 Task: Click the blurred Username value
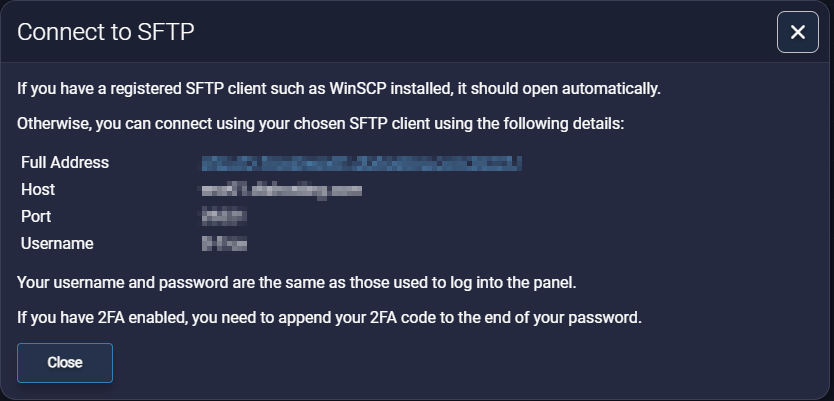coord(224,243)
